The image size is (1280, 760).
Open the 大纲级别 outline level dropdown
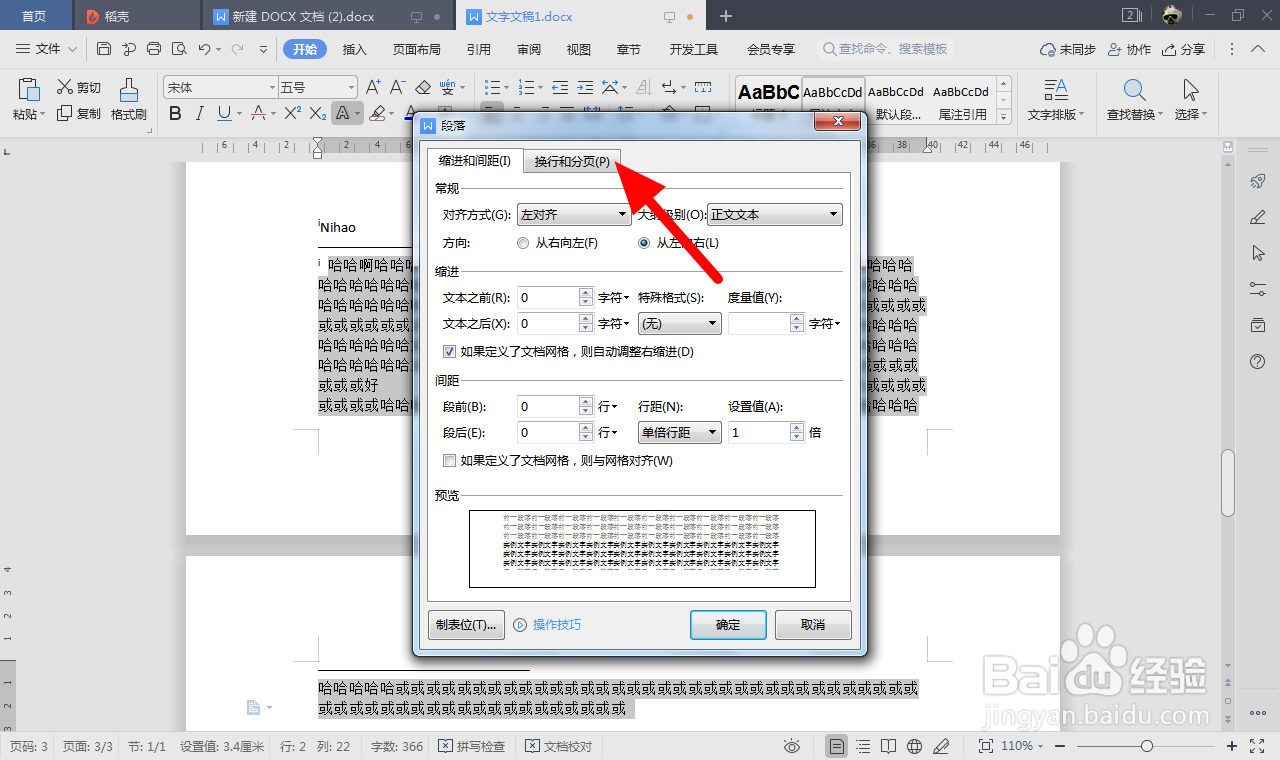point(775,214)
